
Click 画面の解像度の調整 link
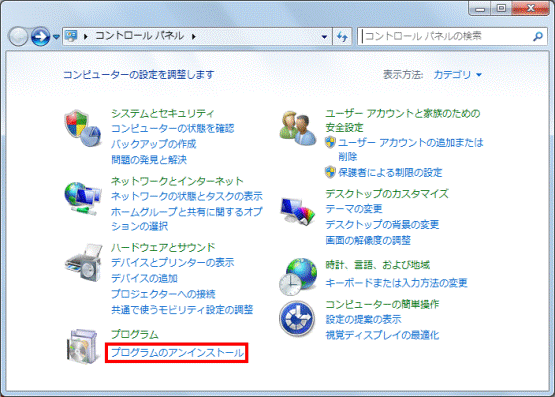tap(368, 240)
